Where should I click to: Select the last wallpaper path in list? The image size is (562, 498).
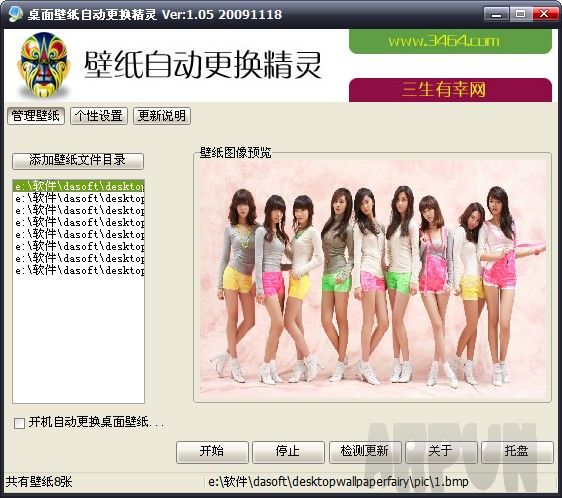click(78, 270)
